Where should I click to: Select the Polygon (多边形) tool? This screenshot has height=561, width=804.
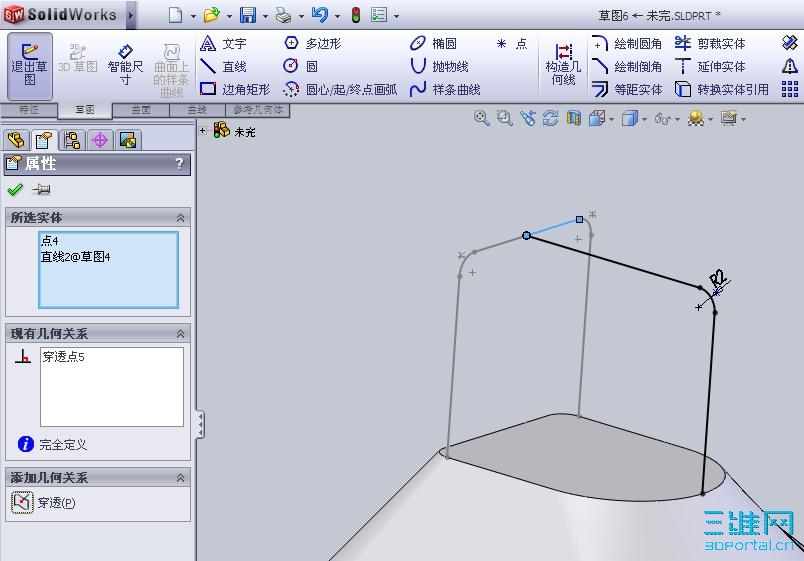click(x=313, y=44)
